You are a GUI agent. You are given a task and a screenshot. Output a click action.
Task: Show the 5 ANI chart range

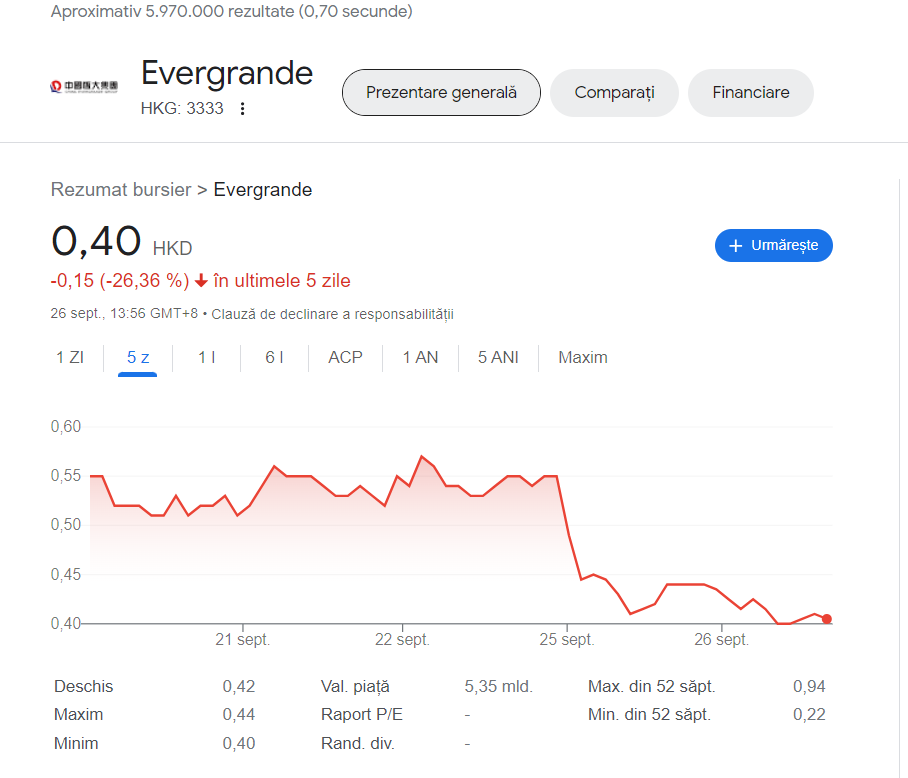[x=498, y=358]
